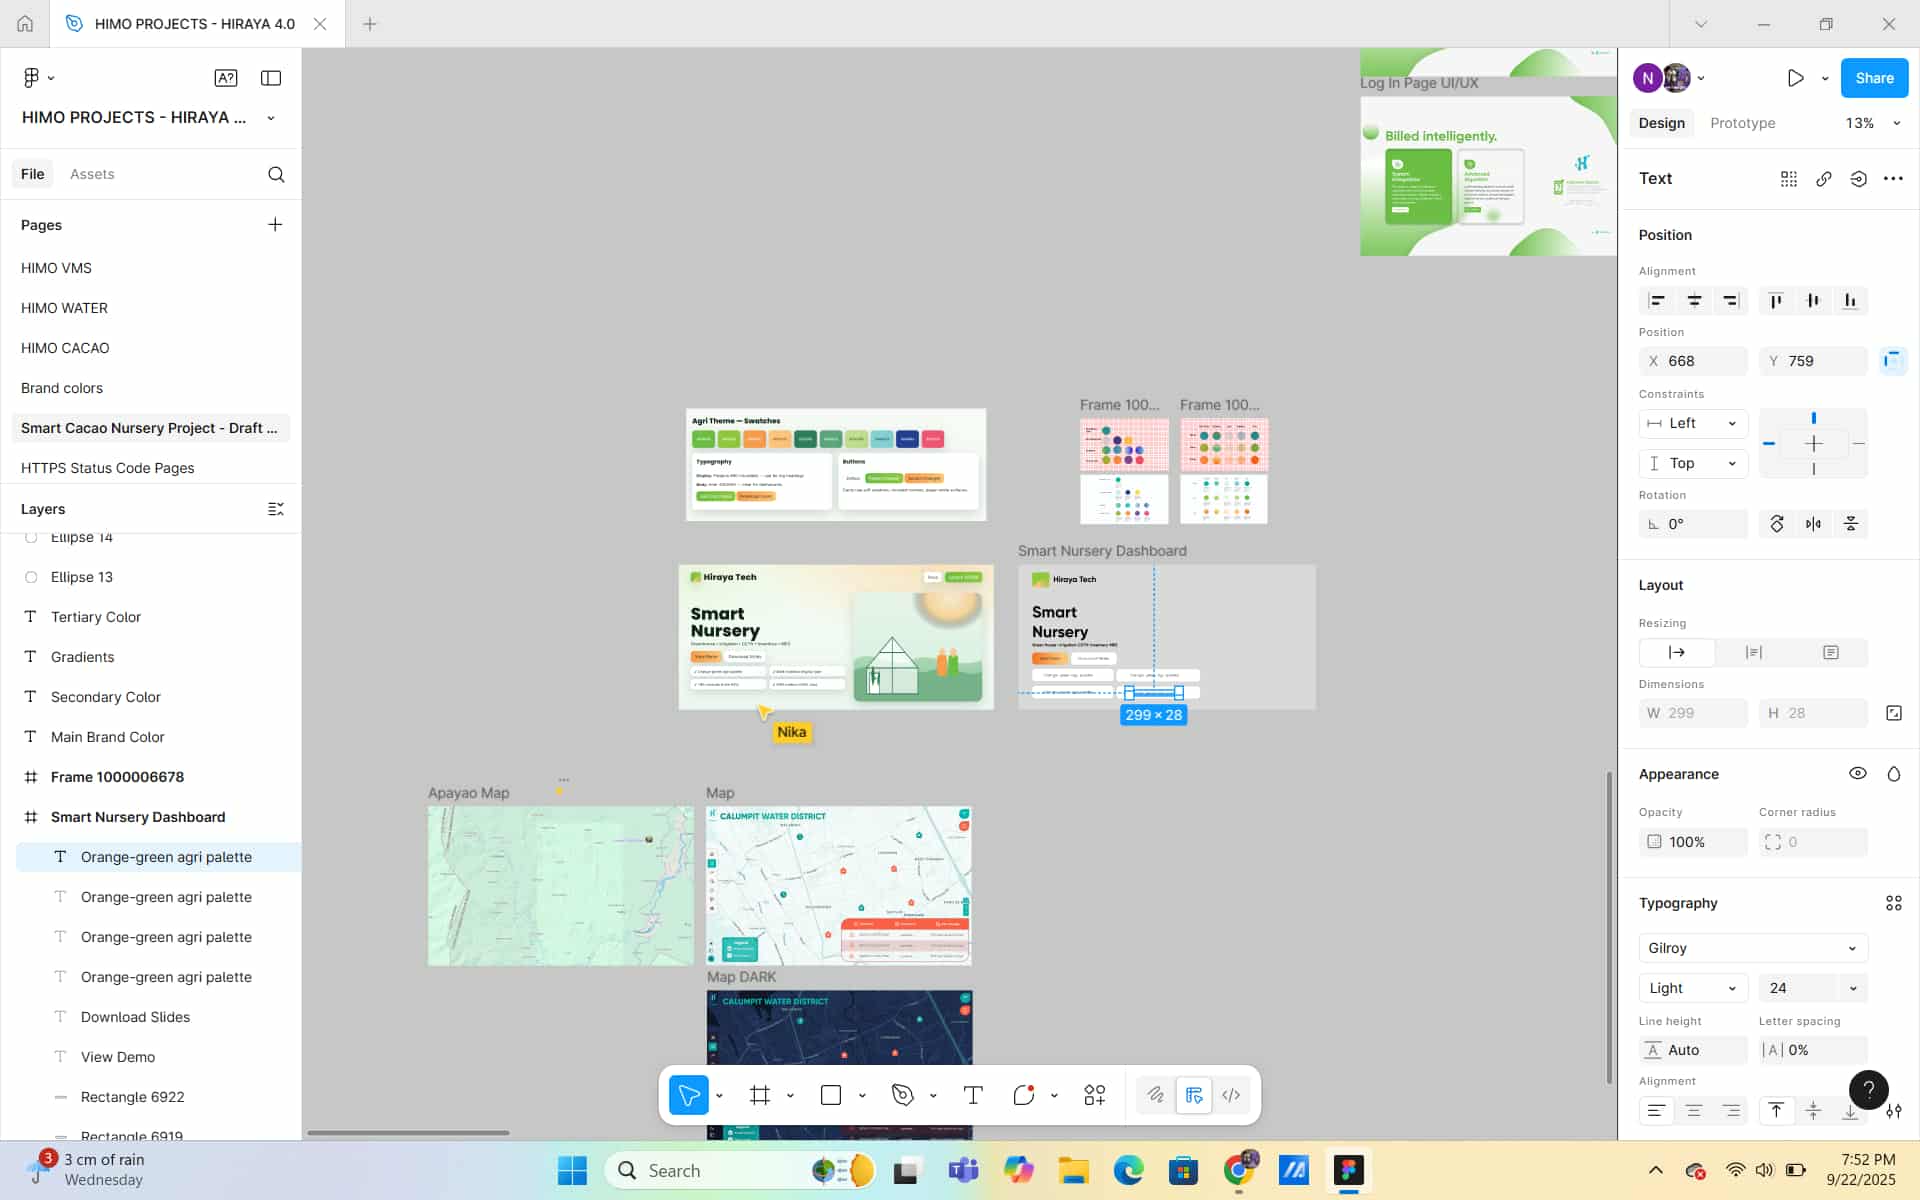
Task: Click the Share button
Action: coord(1873,78)
